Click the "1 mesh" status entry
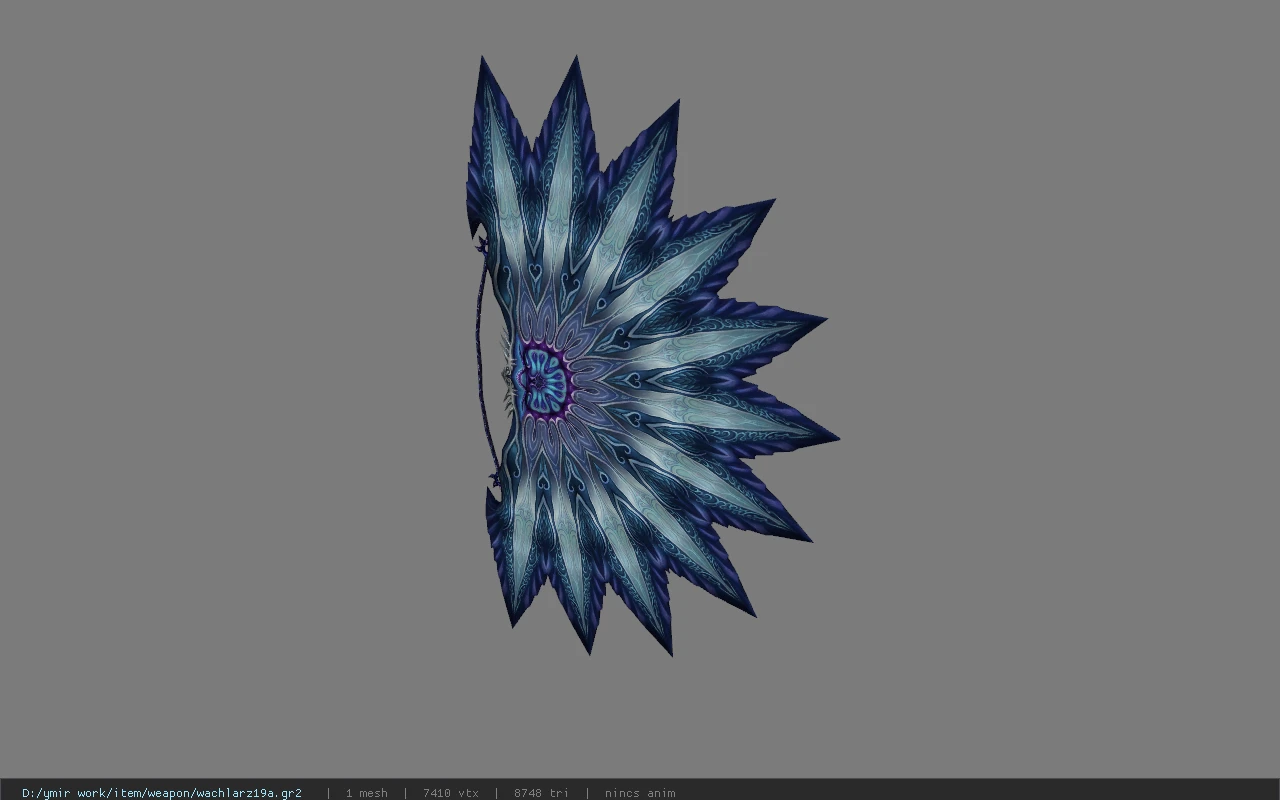The height and width of the screenshot is (800, 1280). (x=366, y=793)
